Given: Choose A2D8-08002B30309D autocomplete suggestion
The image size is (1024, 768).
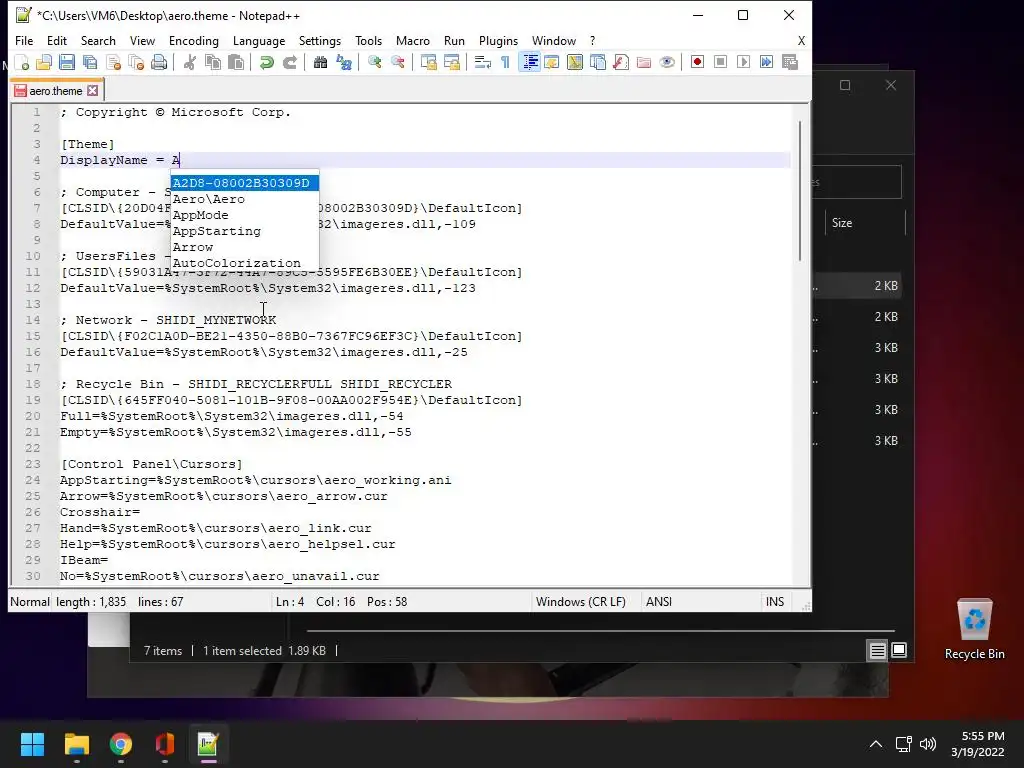Looking at the screenshot, I should click(244, 183).
